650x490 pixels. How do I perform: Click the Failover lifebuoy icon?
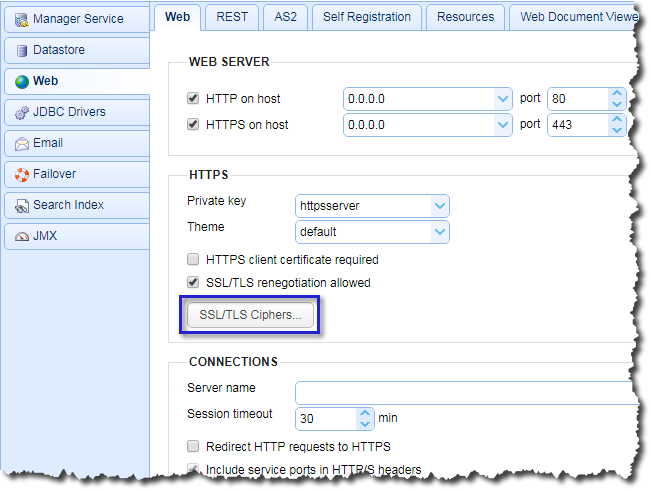pos(22,175)
